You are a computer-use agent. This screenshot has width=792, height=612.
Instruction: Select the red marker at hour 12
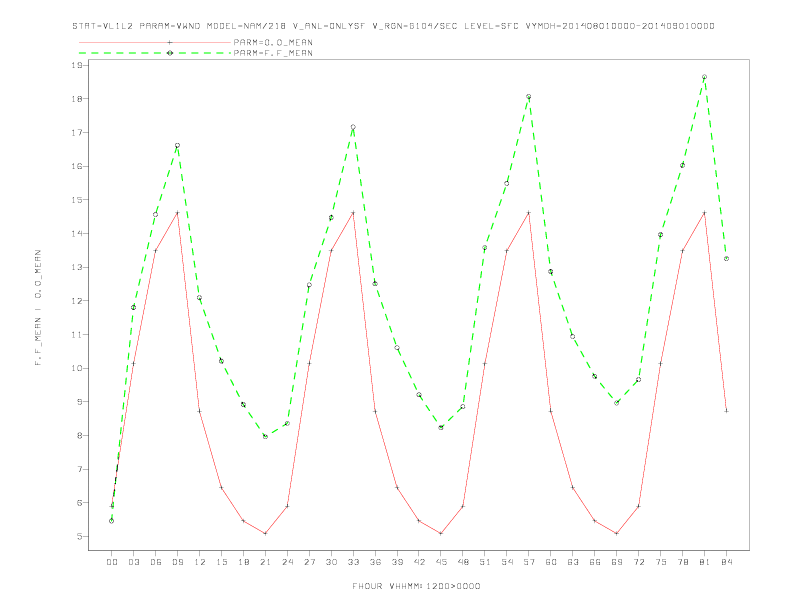[200, 411]
